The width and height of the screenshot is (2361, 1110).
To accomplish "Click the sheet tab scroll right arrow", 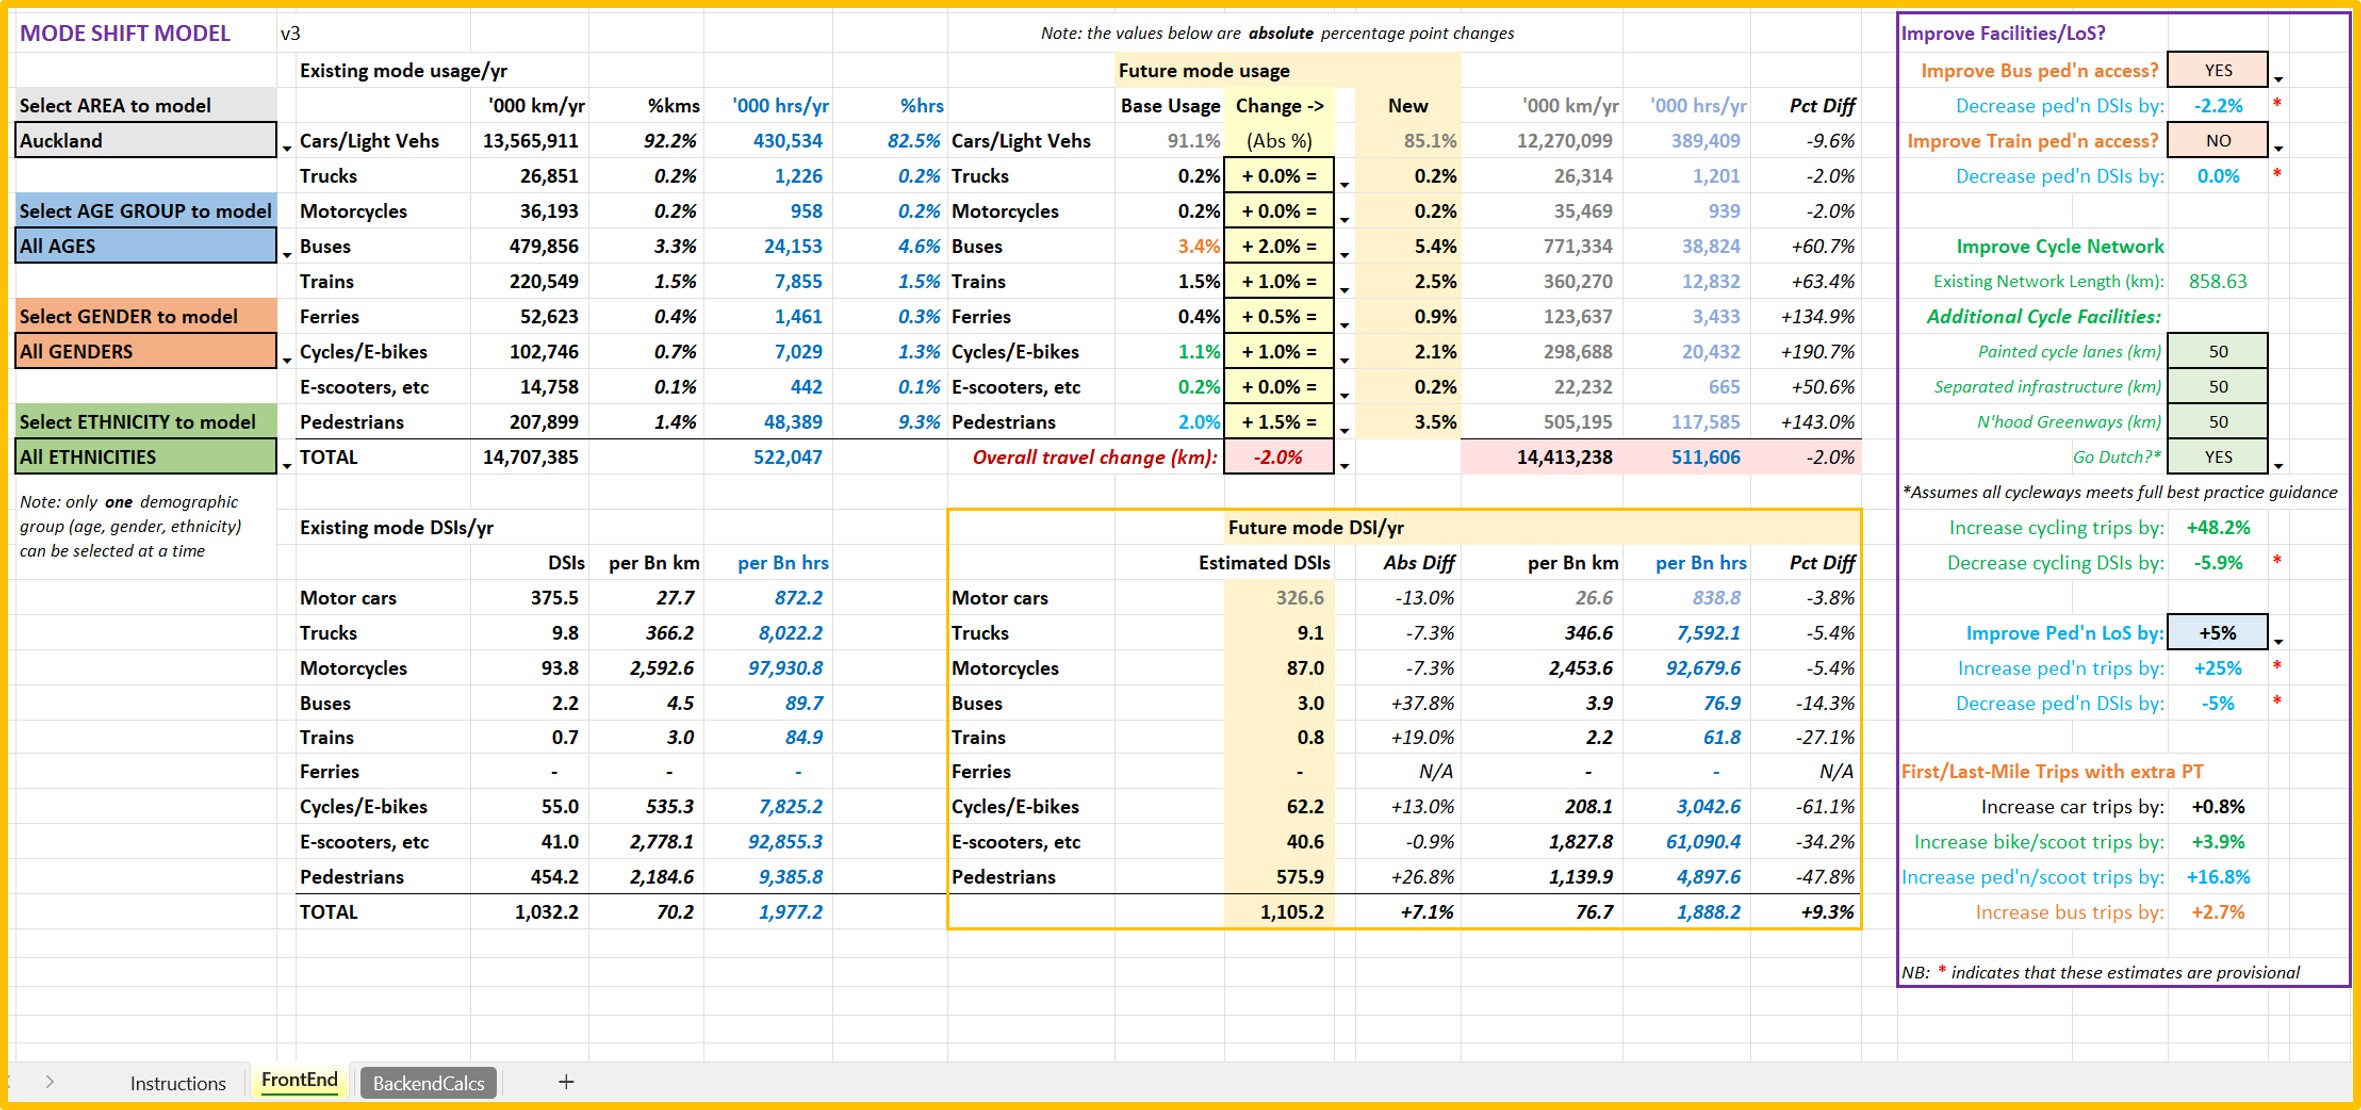I will point(50,1081).
